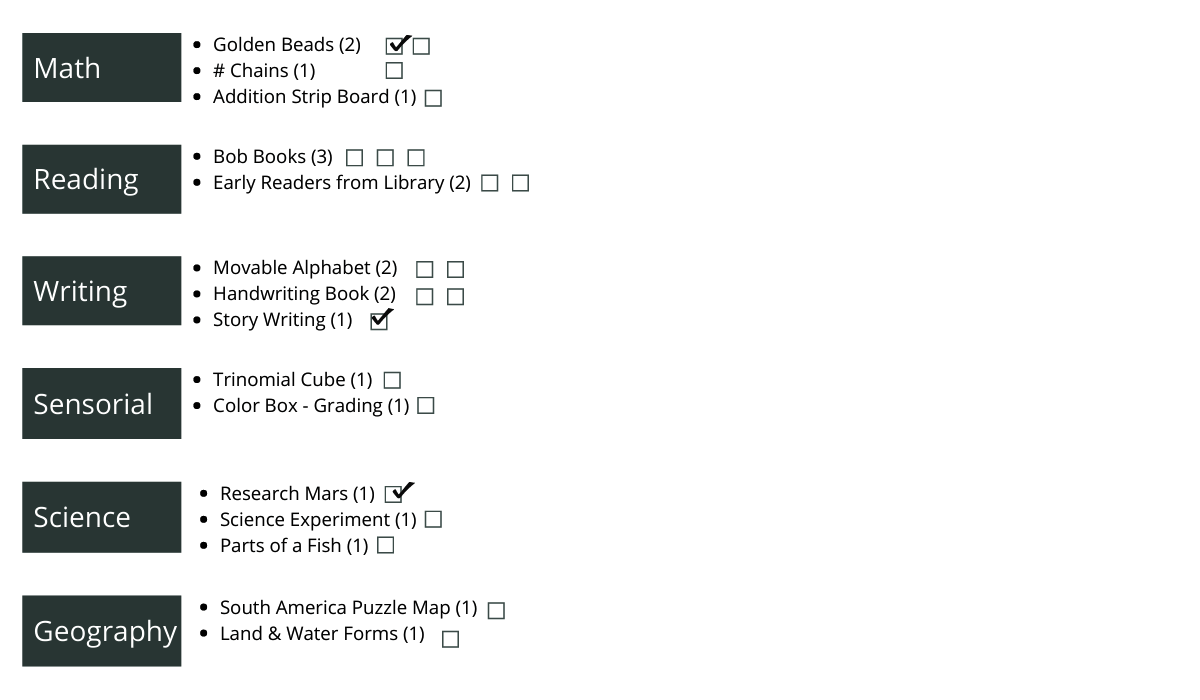Check the second Golden Beads checkbox

click(x=421, y=46)
